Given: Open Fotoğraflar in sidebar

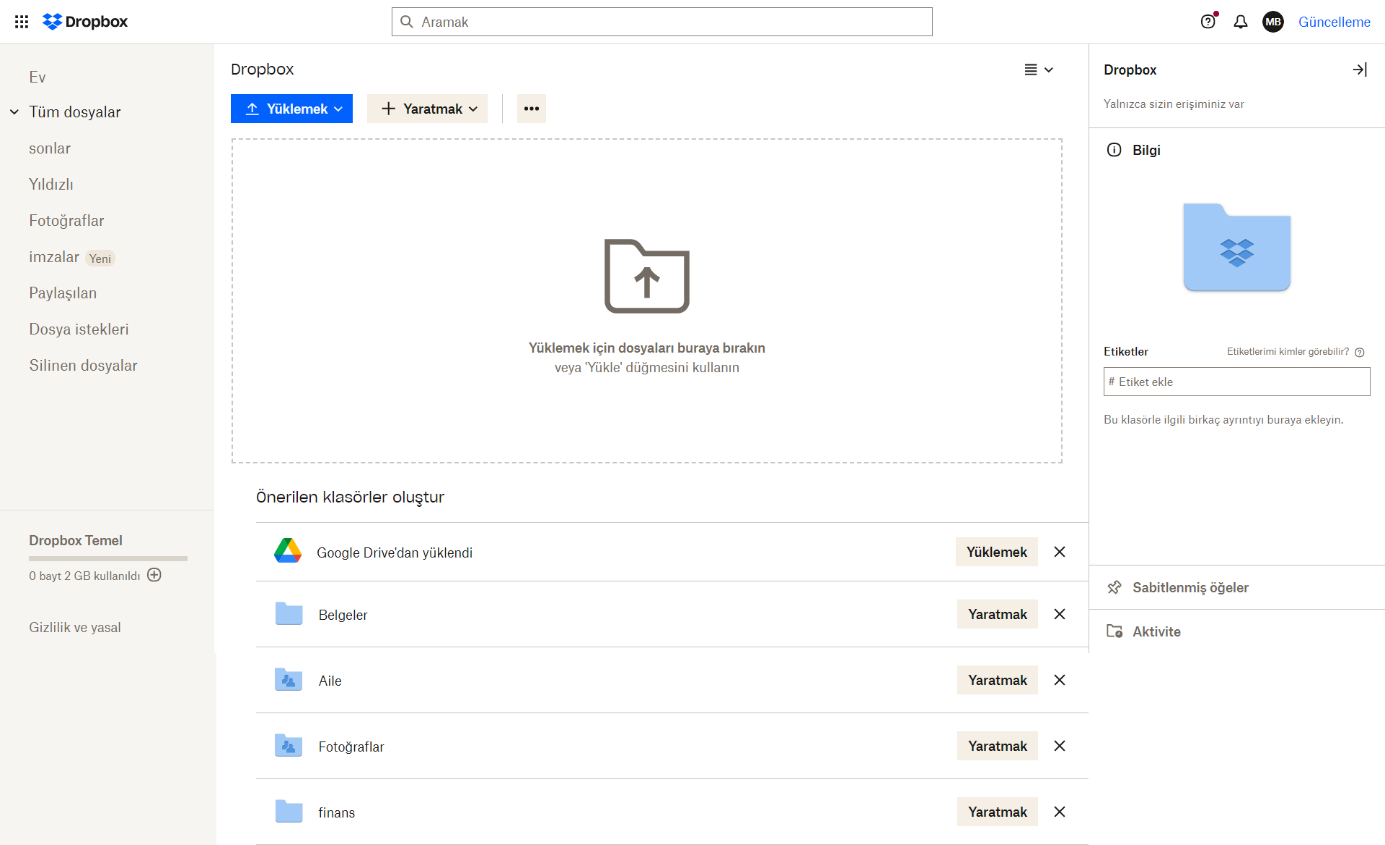Looking at the screenshot, I should [67, 221].
